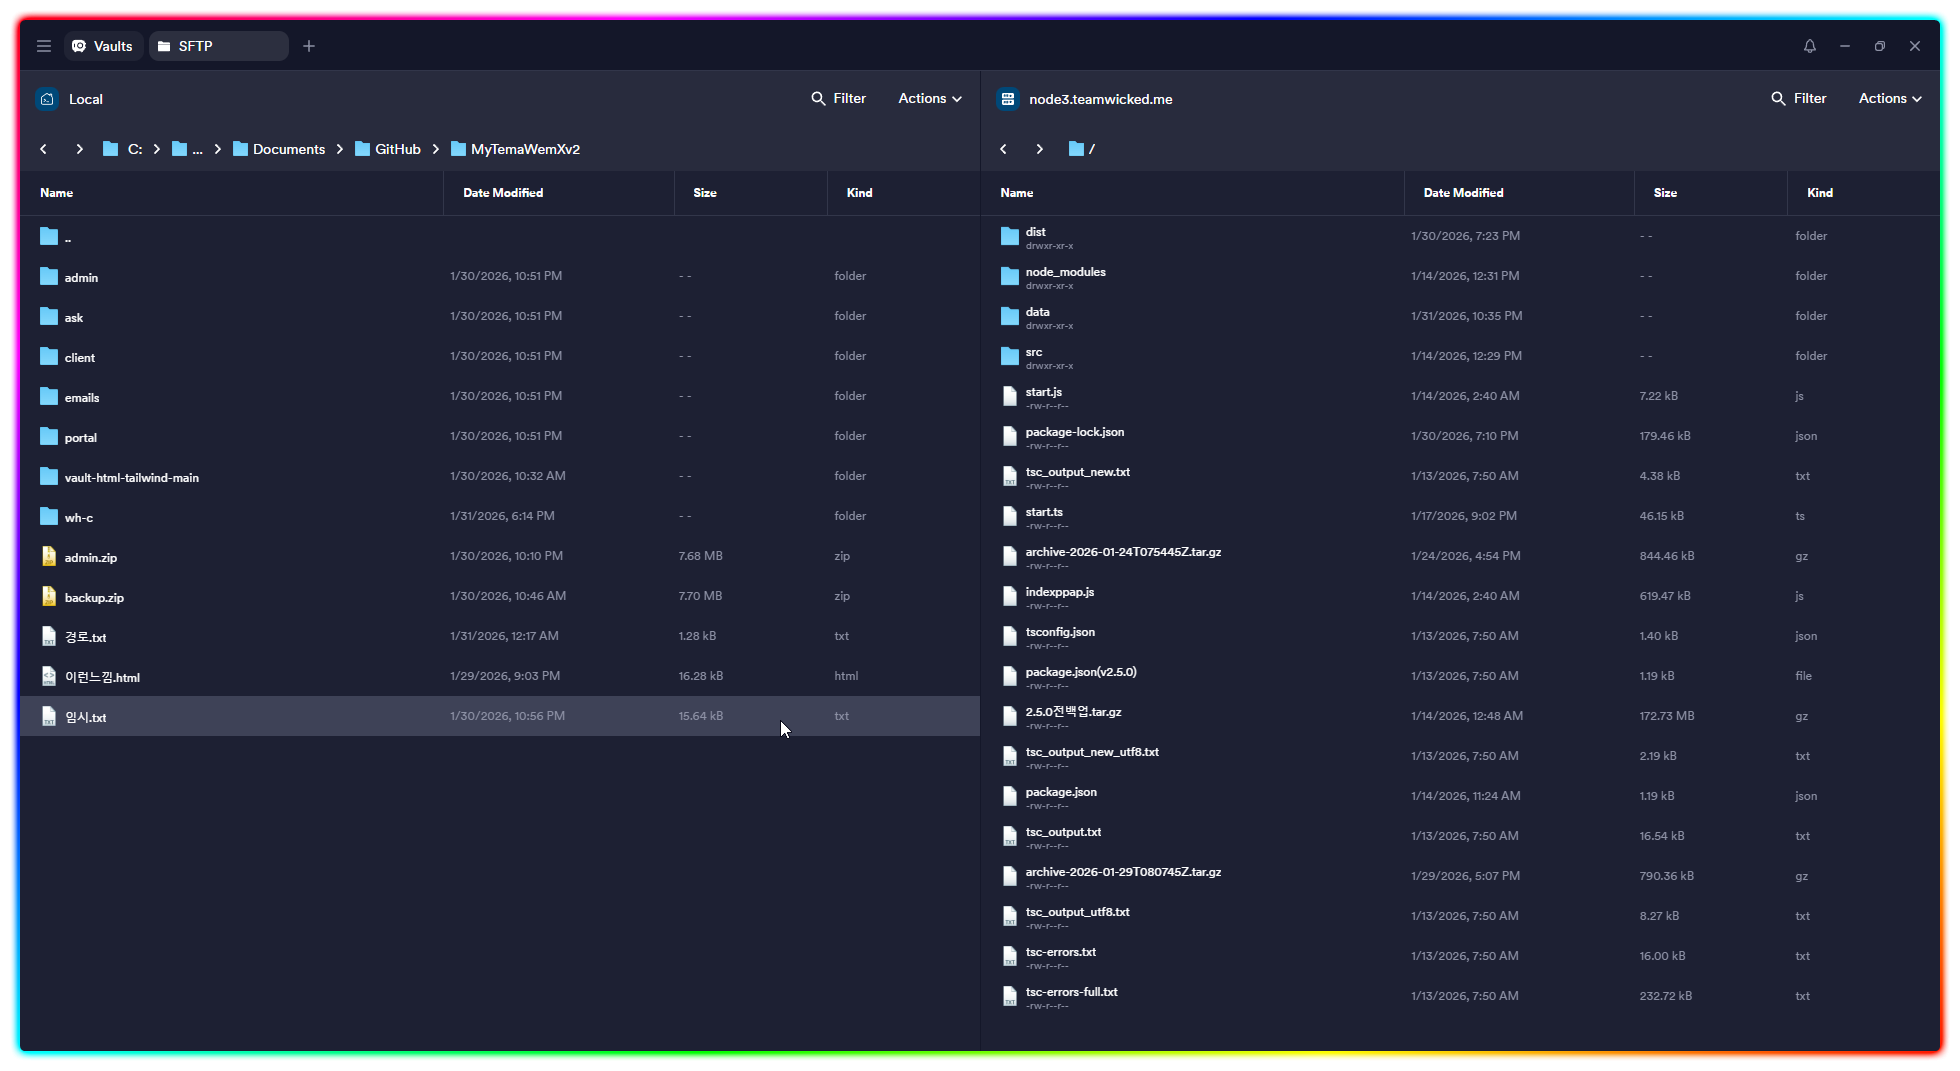The height and width of the screenshot is (1071, 1960).
Task: Select the SFTP tab
Action: click(218, 46)
